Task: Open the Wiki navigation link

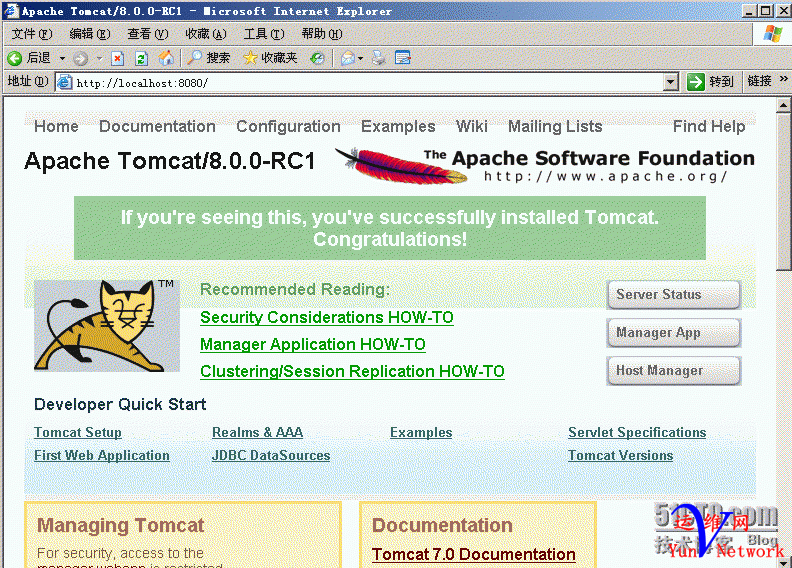Action: pos(472,126)
